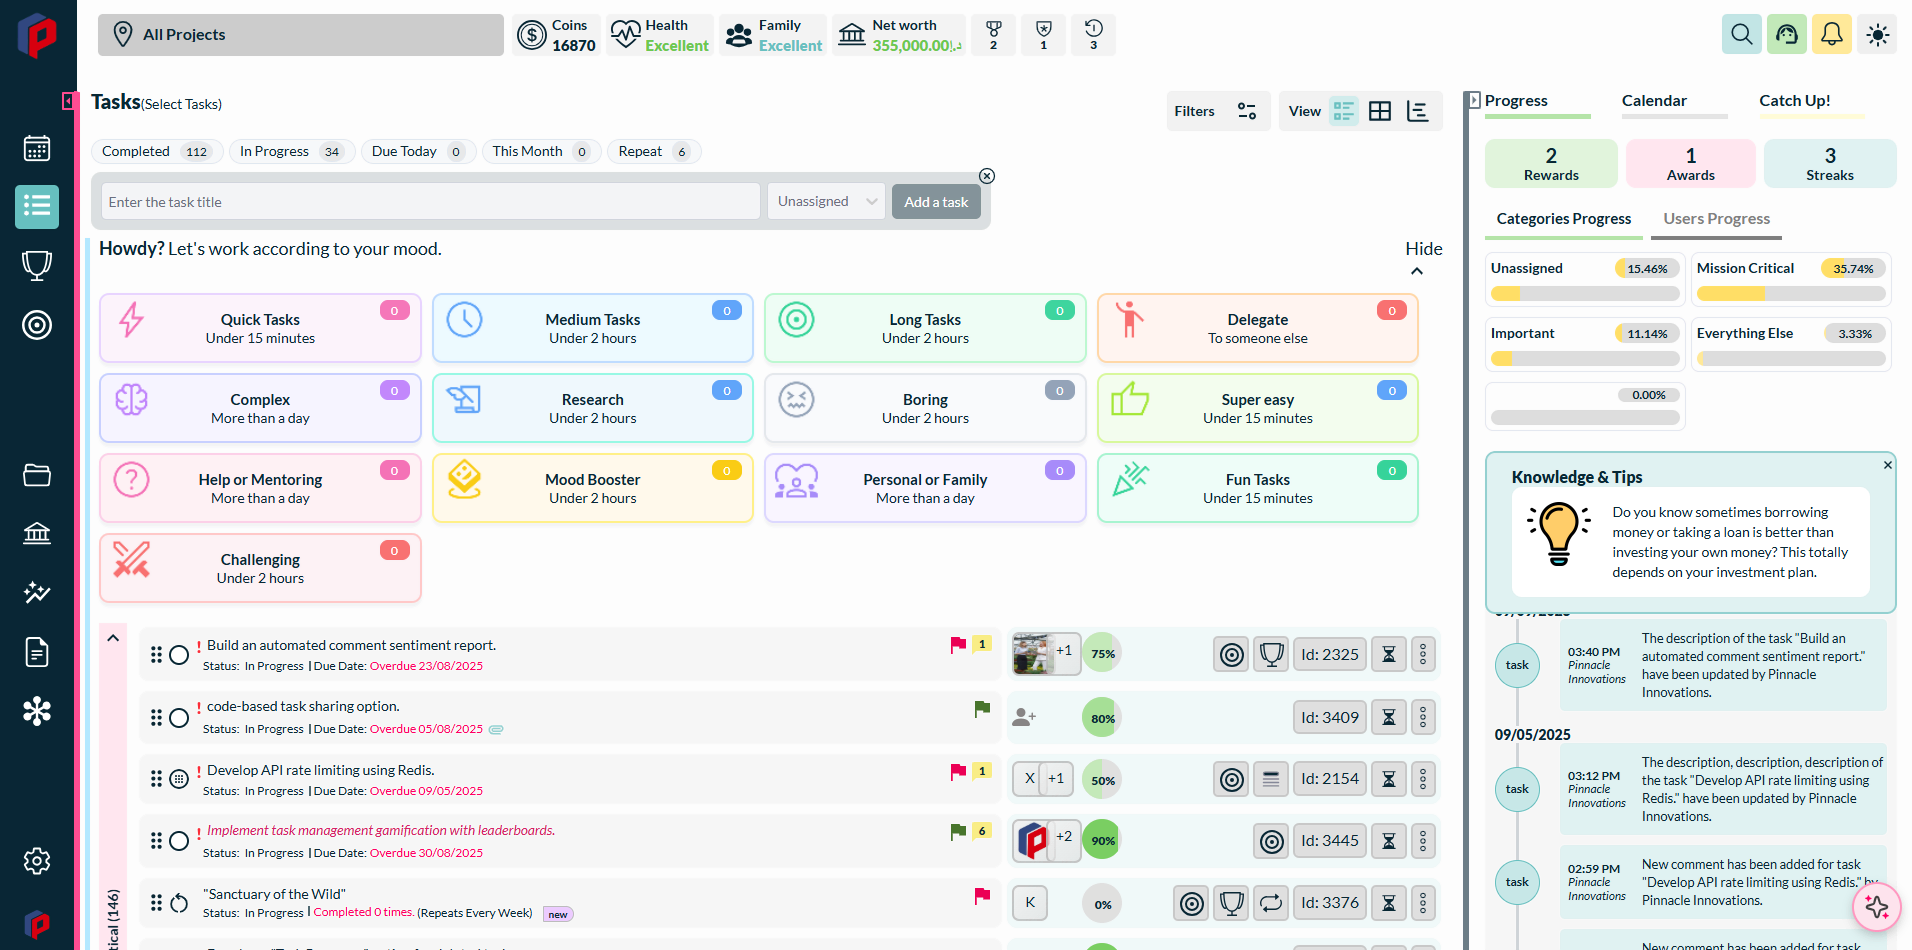The height and width of the screenshot is (950, 1912).
Task: Open the trophy icon in left sidebar
Action: point(37,266)
